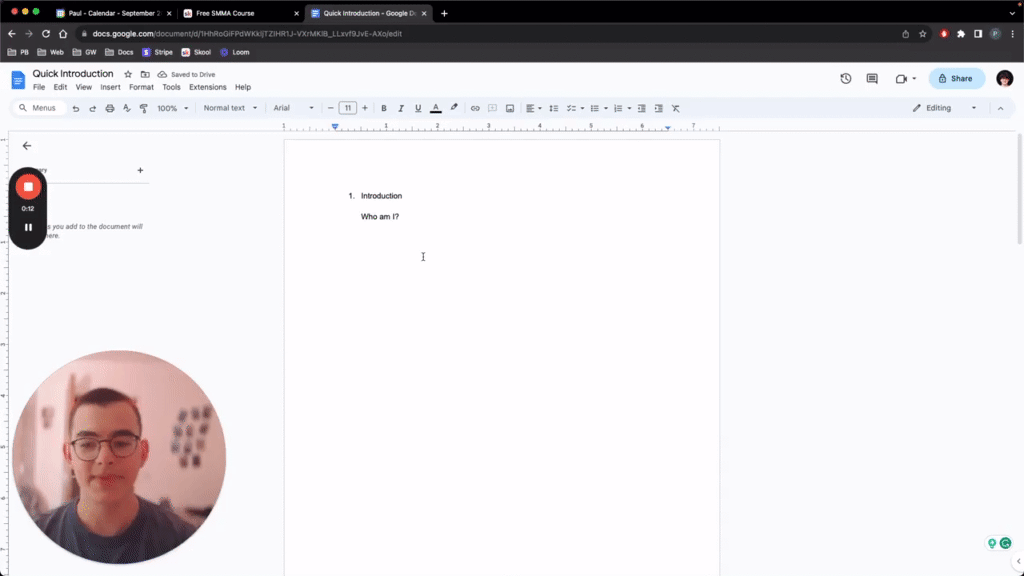Toggle italic formatting in the toolbar
This screenshot has height=576, width=1024.
[x=401, y=108]
